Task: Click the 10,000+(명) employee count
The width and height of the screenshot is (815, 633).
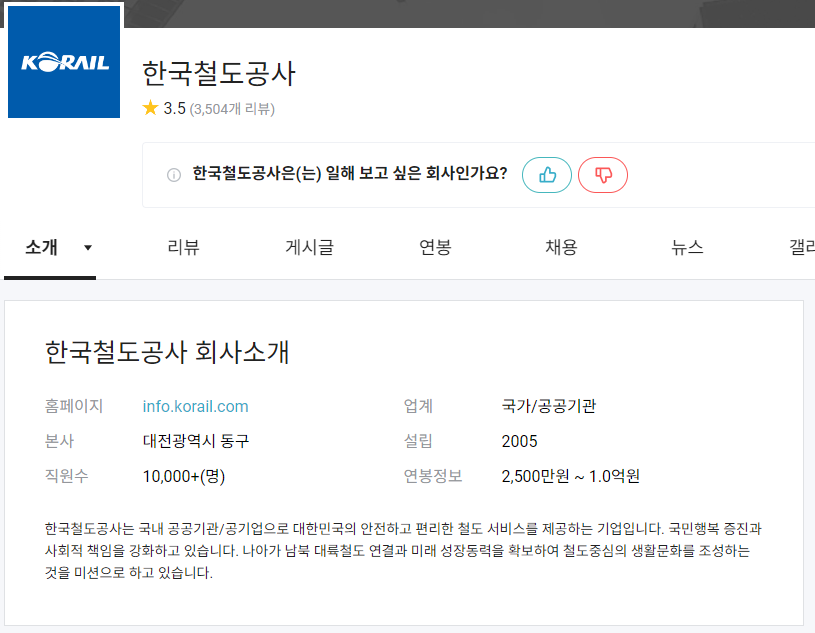Action: [184, 477]
